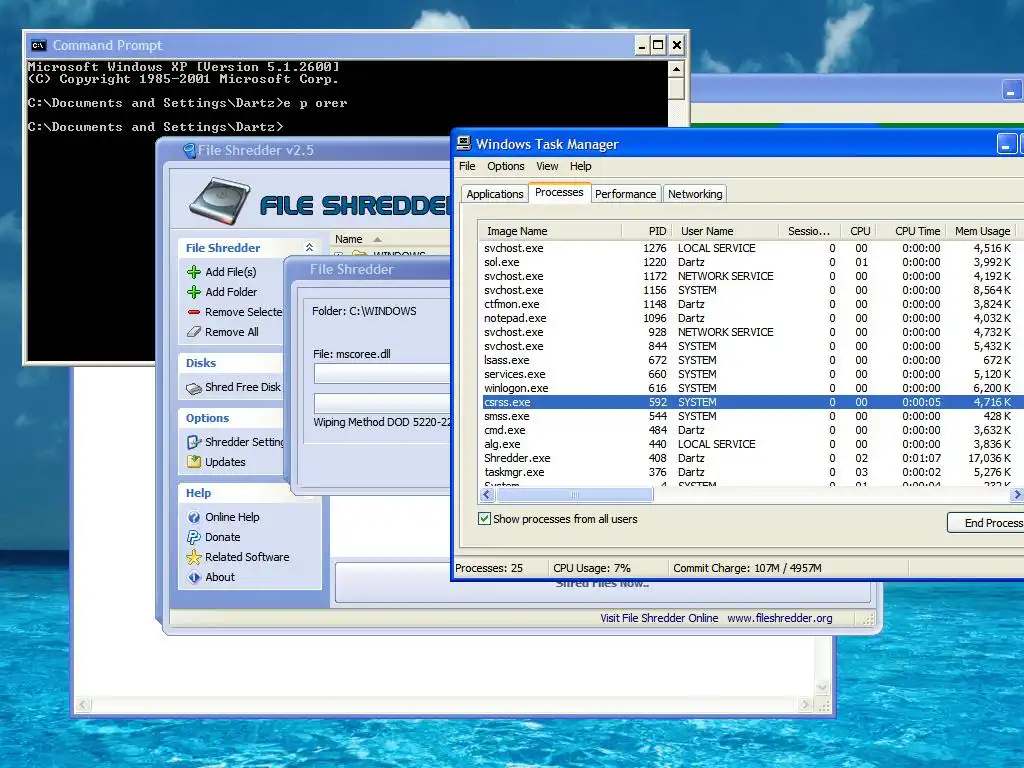Click the Donate PayPal icon

(x=193, y=537)
